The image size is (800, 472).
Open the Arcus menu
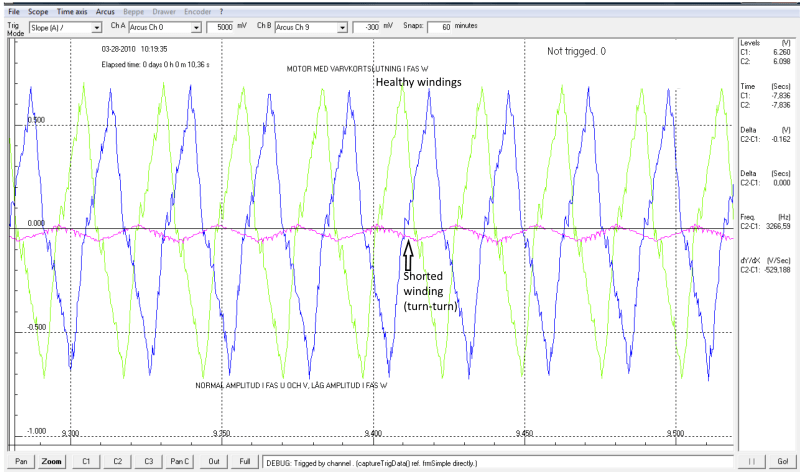tap(105, 11)
